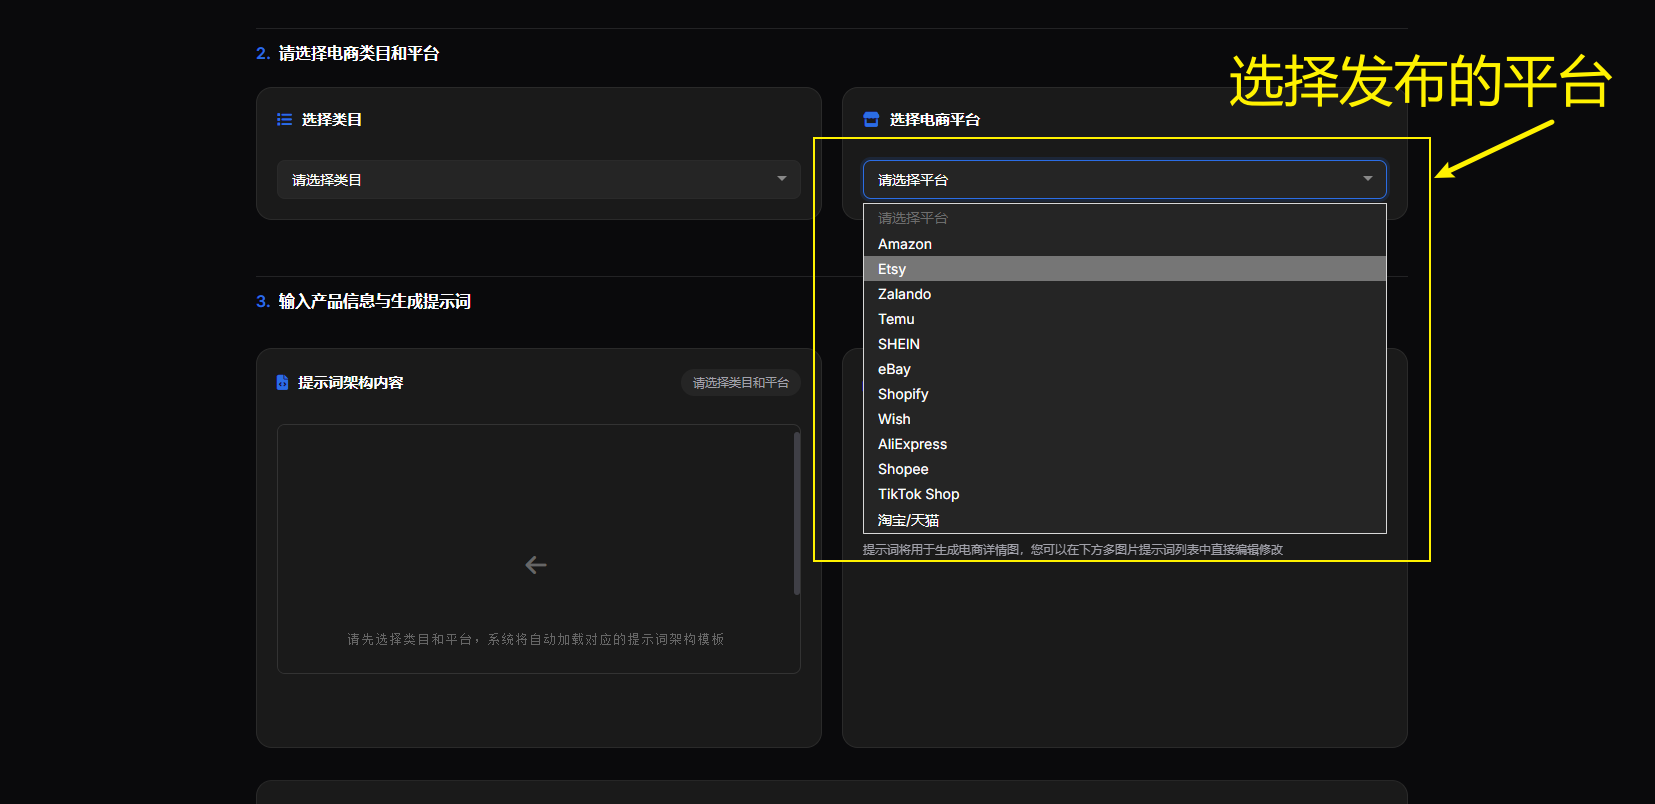1655x804 pixels.
Task: Pick Shopify from the platform options
Action: coord(1124,394)
